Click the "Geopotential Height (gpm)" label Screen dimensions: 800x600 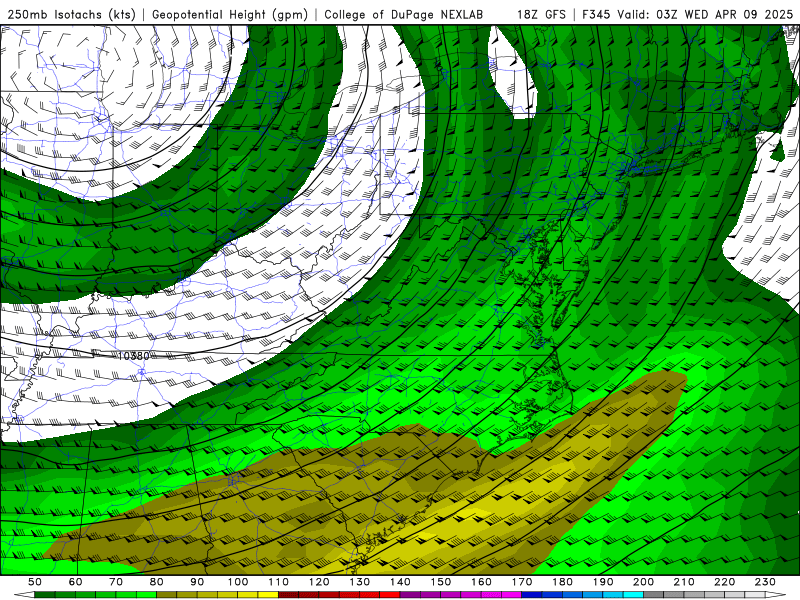coord(230,15)
